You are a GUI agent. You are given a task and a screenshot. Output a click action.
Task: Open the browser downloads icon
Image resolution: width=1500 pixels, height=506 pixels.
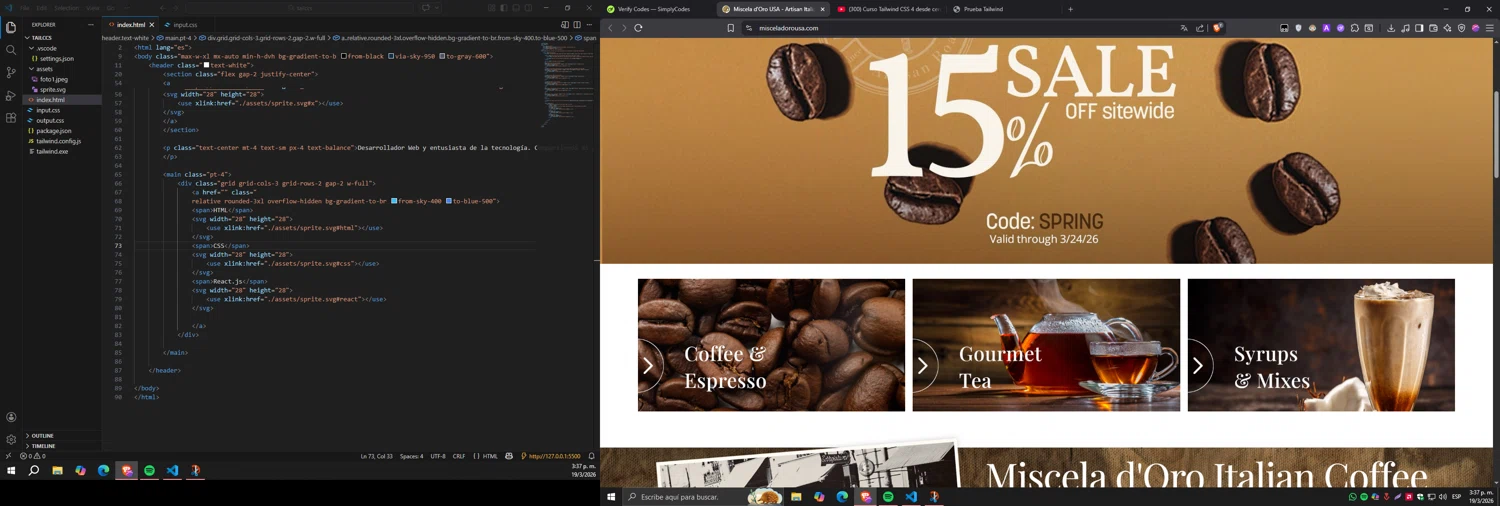[1391, 28]
